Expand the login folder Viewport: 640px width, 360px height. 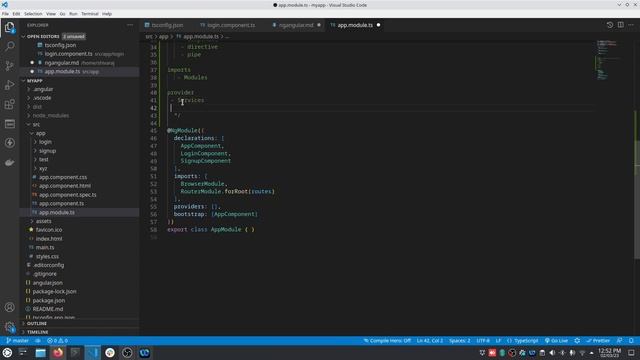80,142
